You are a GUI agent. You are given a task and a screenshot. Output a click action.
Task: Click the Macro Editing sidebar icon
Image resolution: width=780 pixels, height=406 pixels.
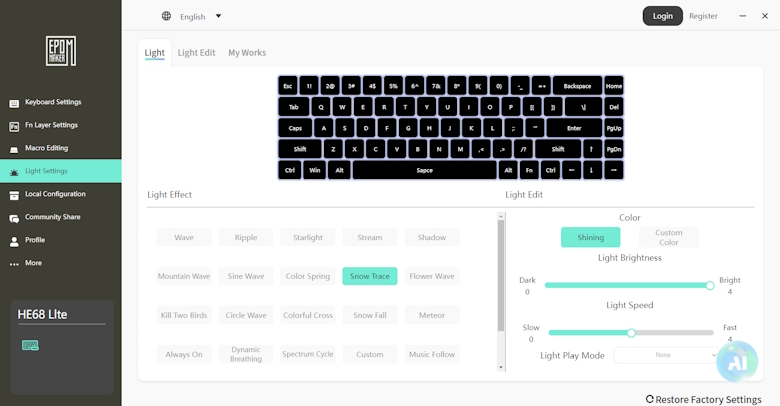click(14, 149)
